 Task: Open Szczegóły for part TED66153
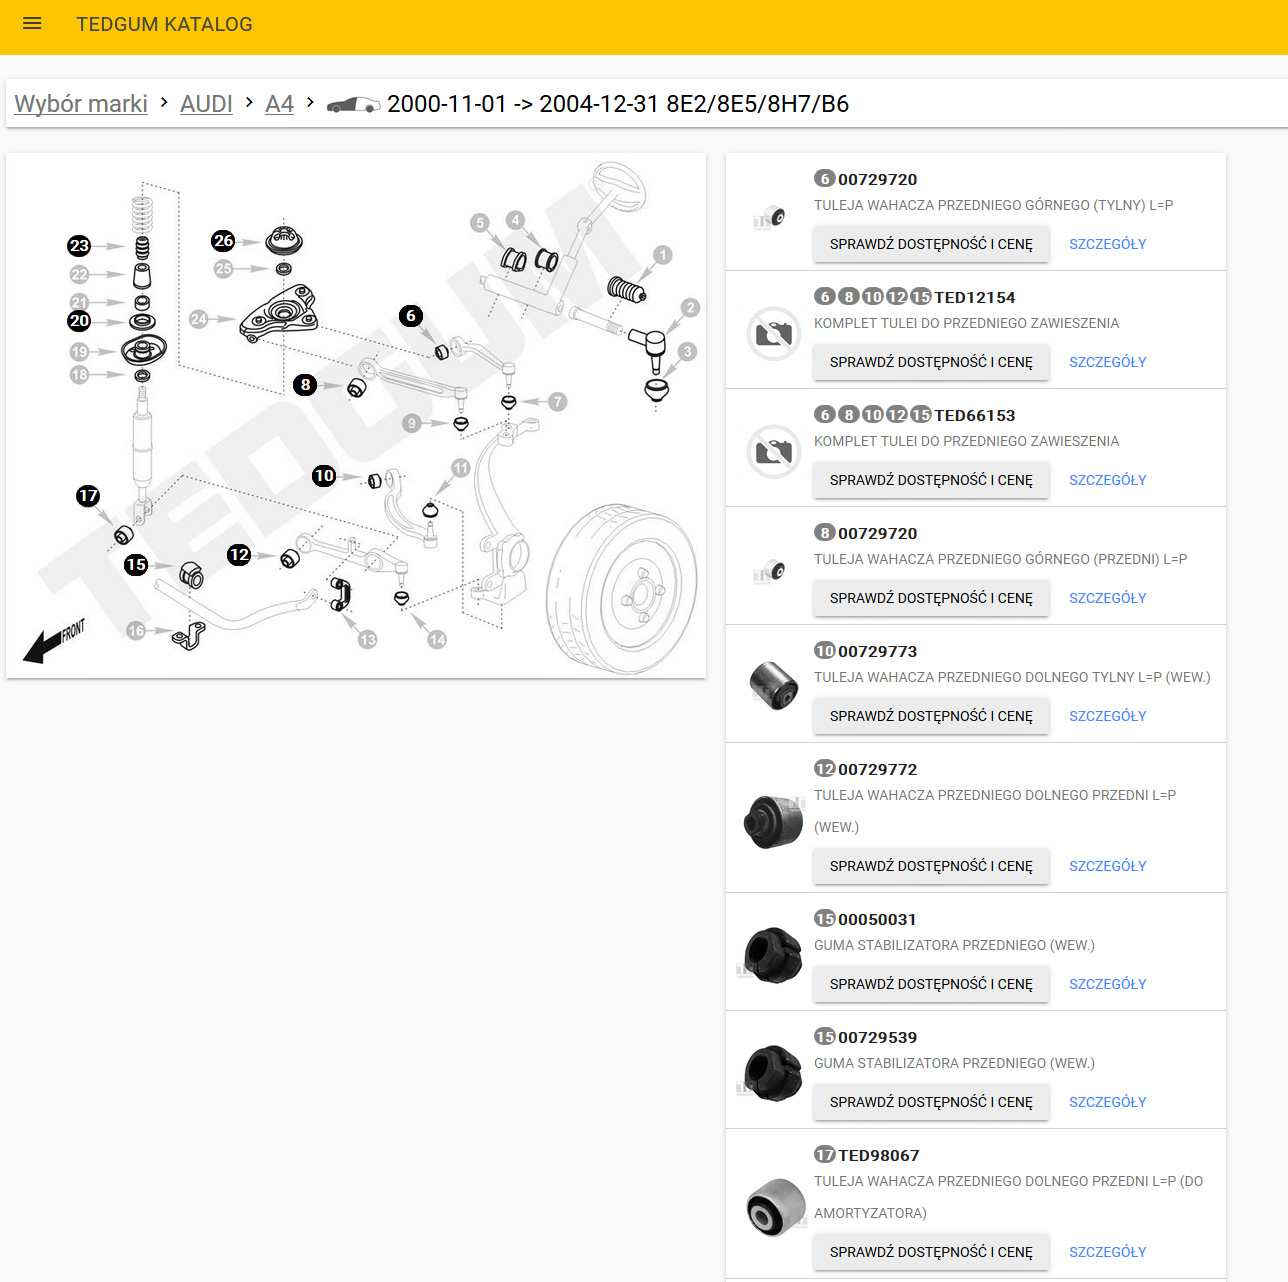pos(1107,480)
